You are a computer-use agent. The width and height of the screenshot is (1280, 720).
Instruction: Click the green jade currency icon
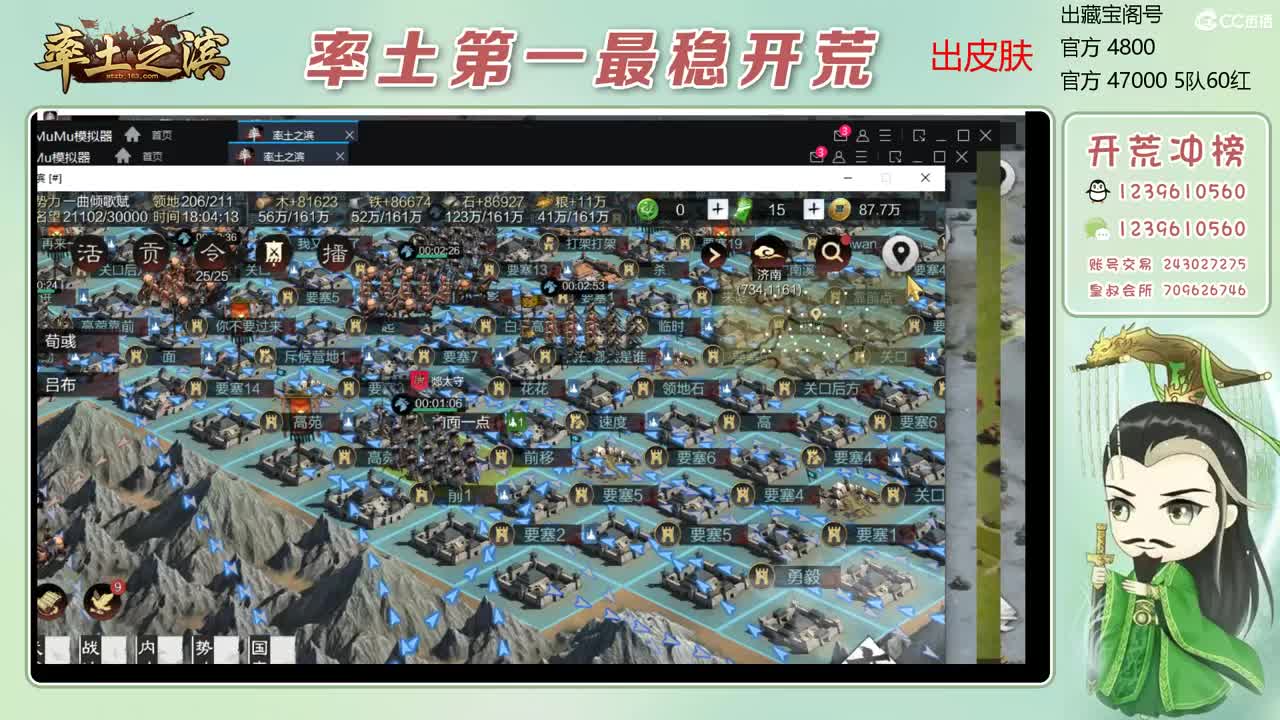(648, 209)
